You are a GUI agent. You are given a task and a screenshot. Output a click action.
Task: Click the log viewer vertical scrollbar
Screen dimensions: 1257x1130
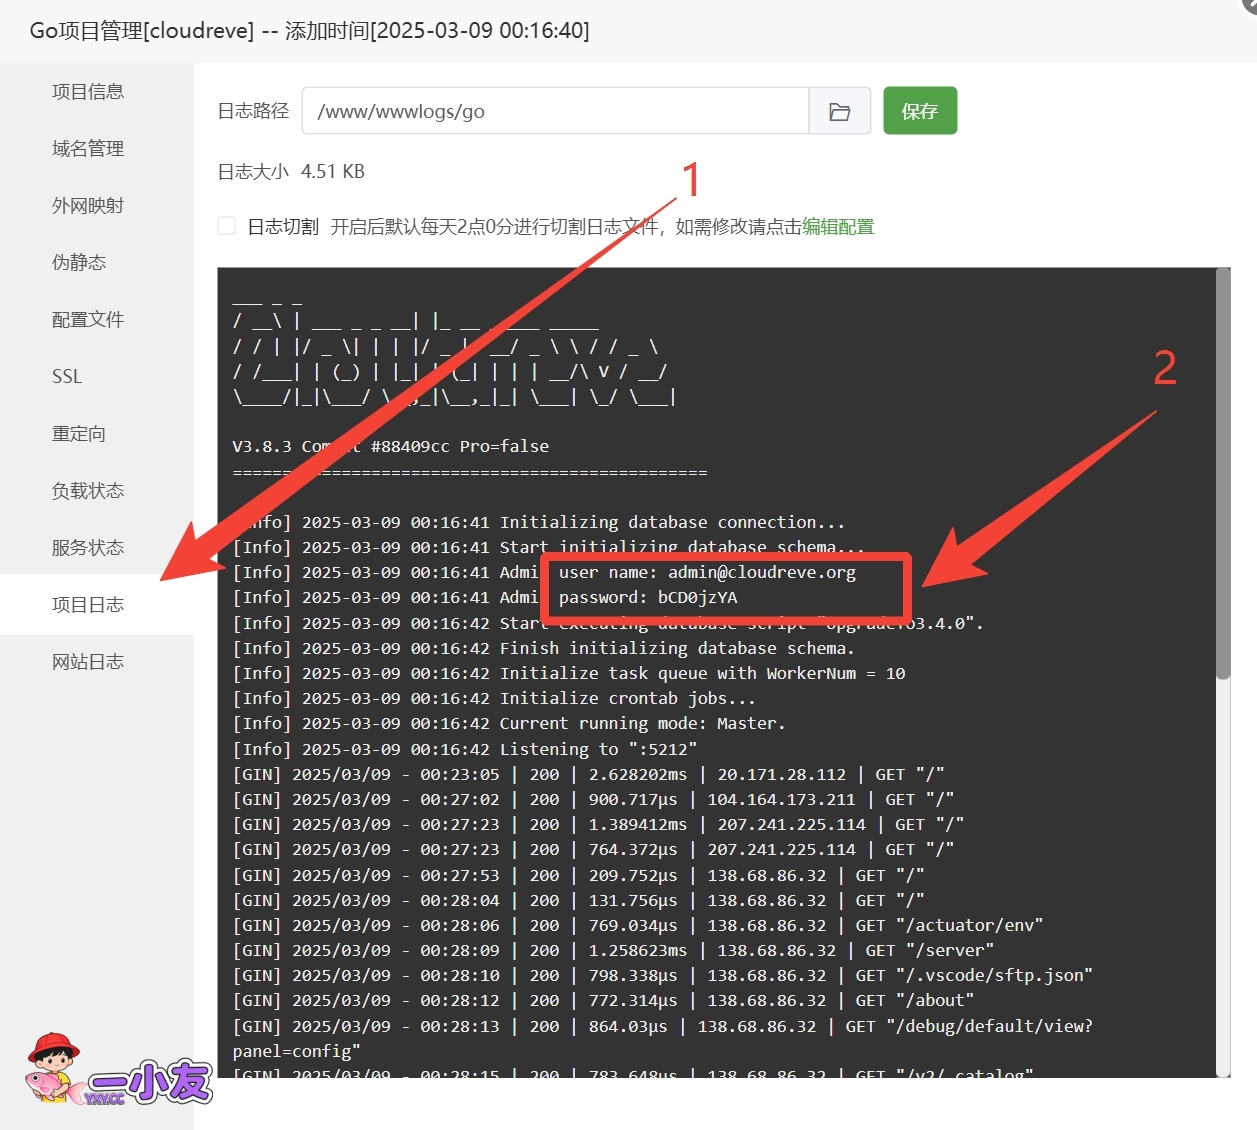tap(1223, 475)
